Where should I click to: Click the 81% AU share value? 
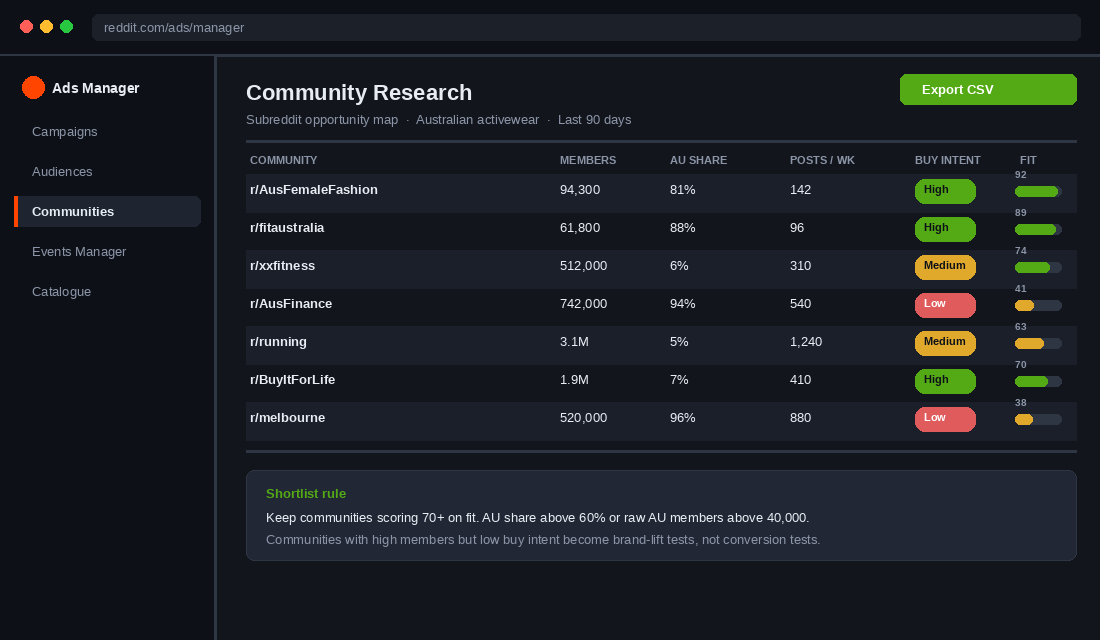coord(683,190)
